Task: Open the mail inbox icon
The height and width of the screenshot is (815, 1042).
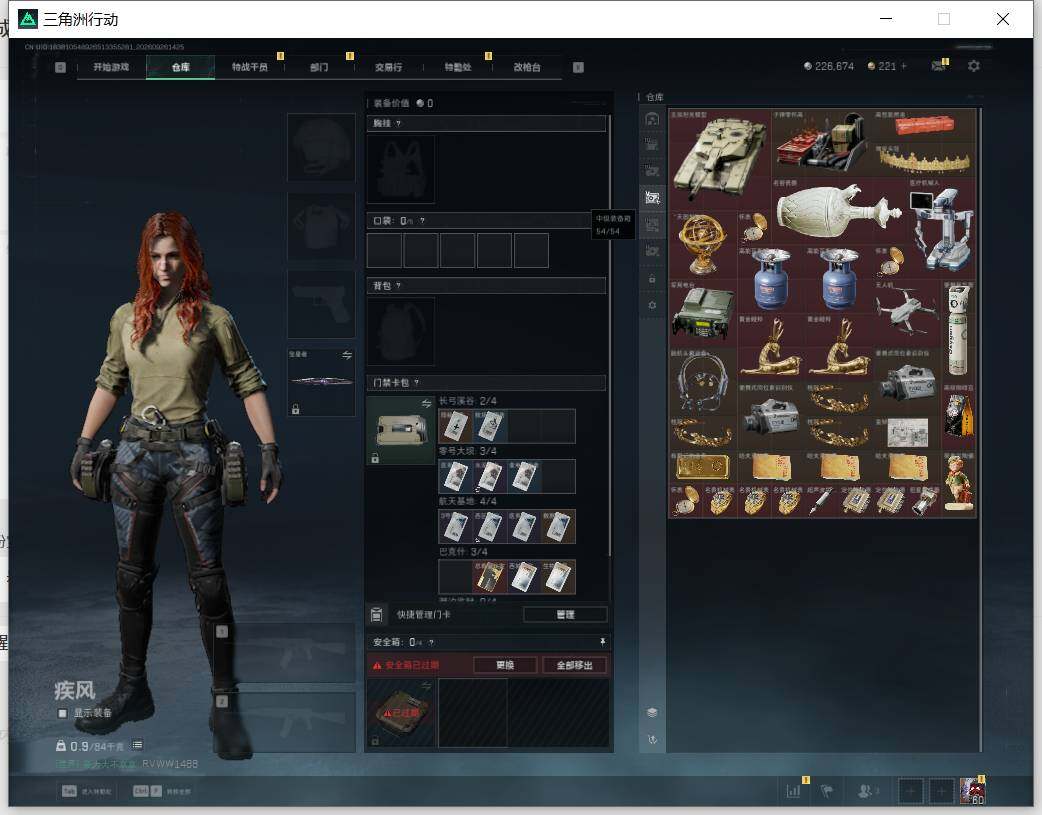Action: (x=938, y=66)
